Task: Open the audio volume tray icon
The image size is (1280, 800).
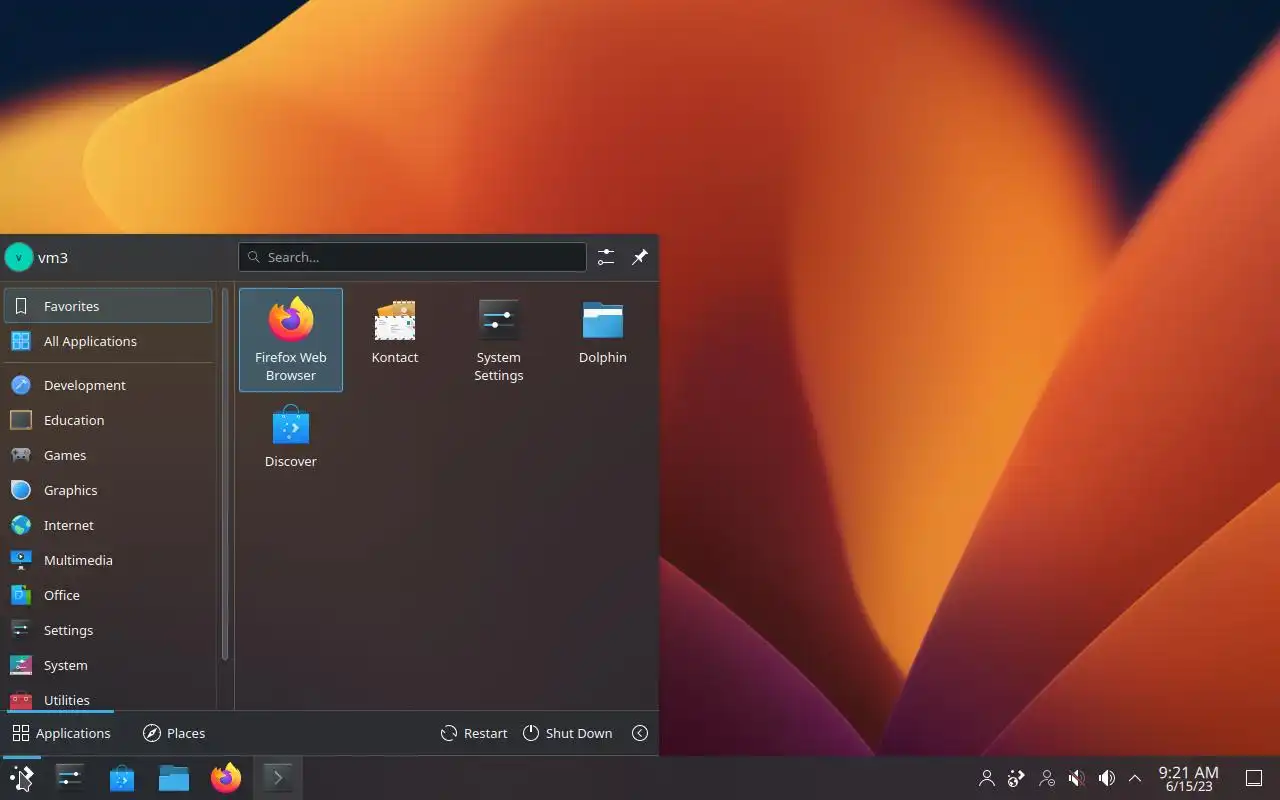Action: click(x=1107, y=777)
